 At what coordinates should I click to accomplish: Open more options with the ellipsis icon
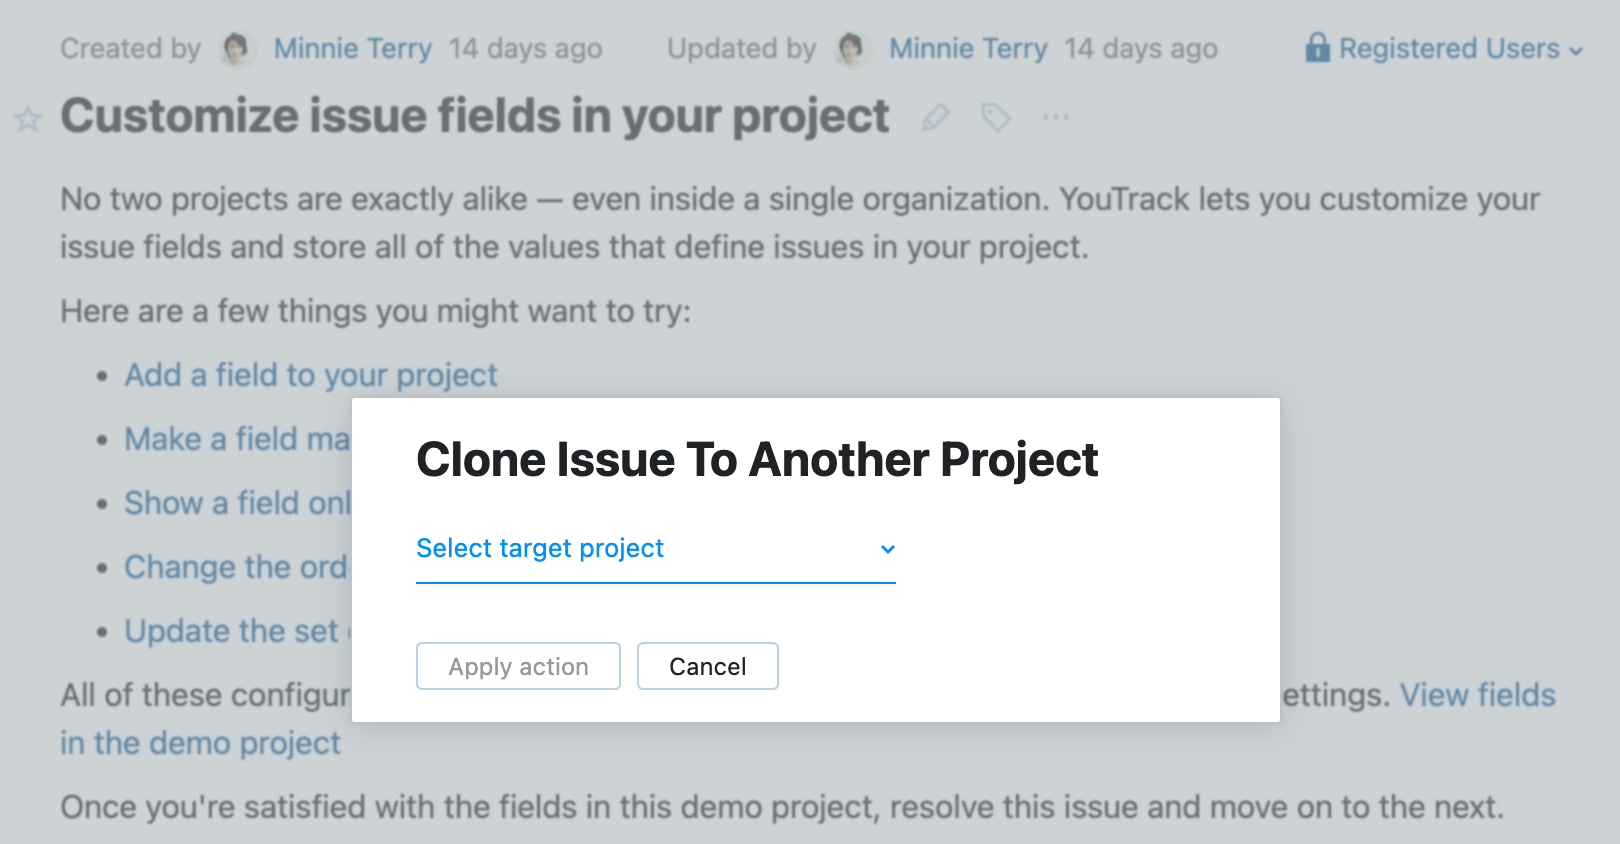tap(1056, 117)
